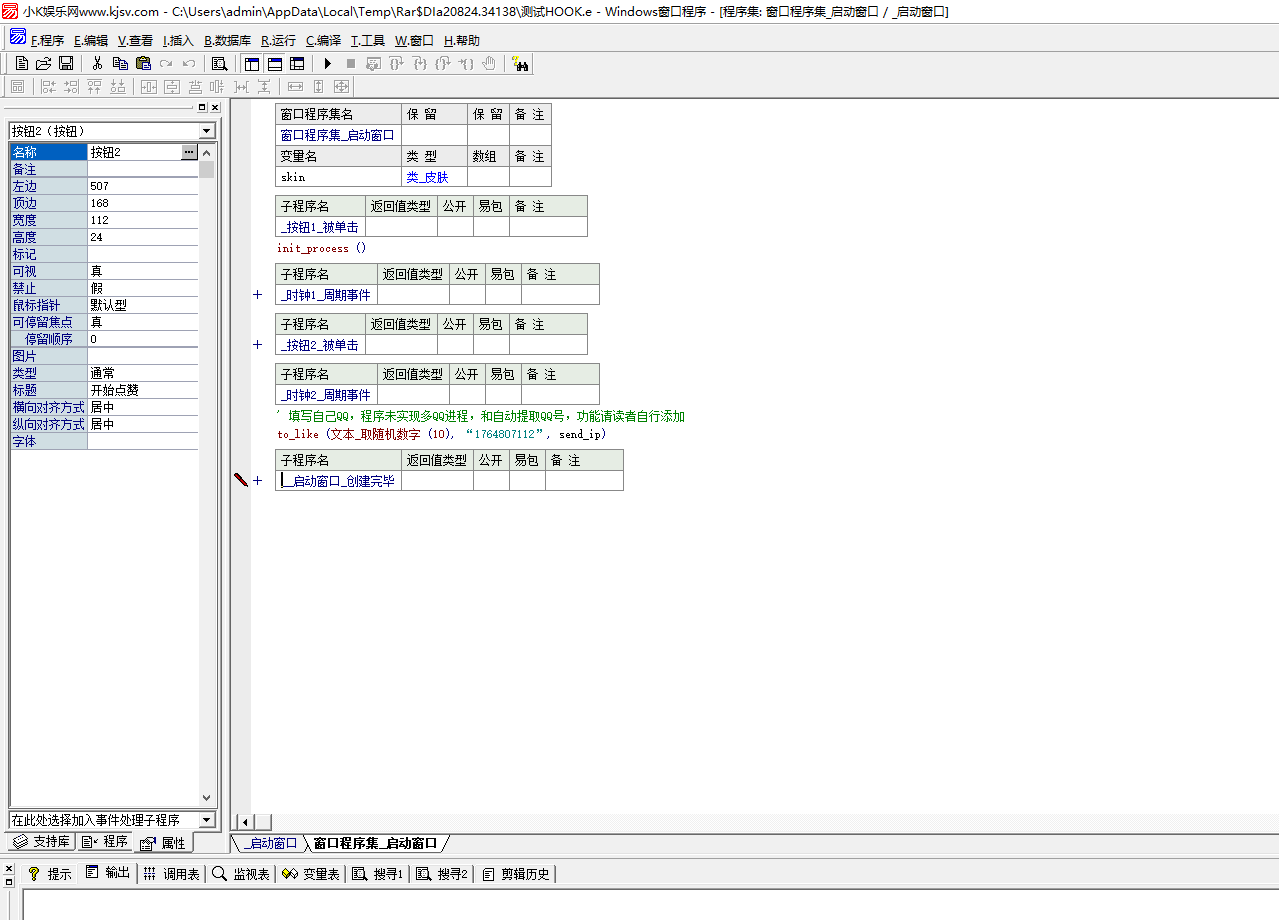Switch to the 程序 panel tab

point(106,842)
